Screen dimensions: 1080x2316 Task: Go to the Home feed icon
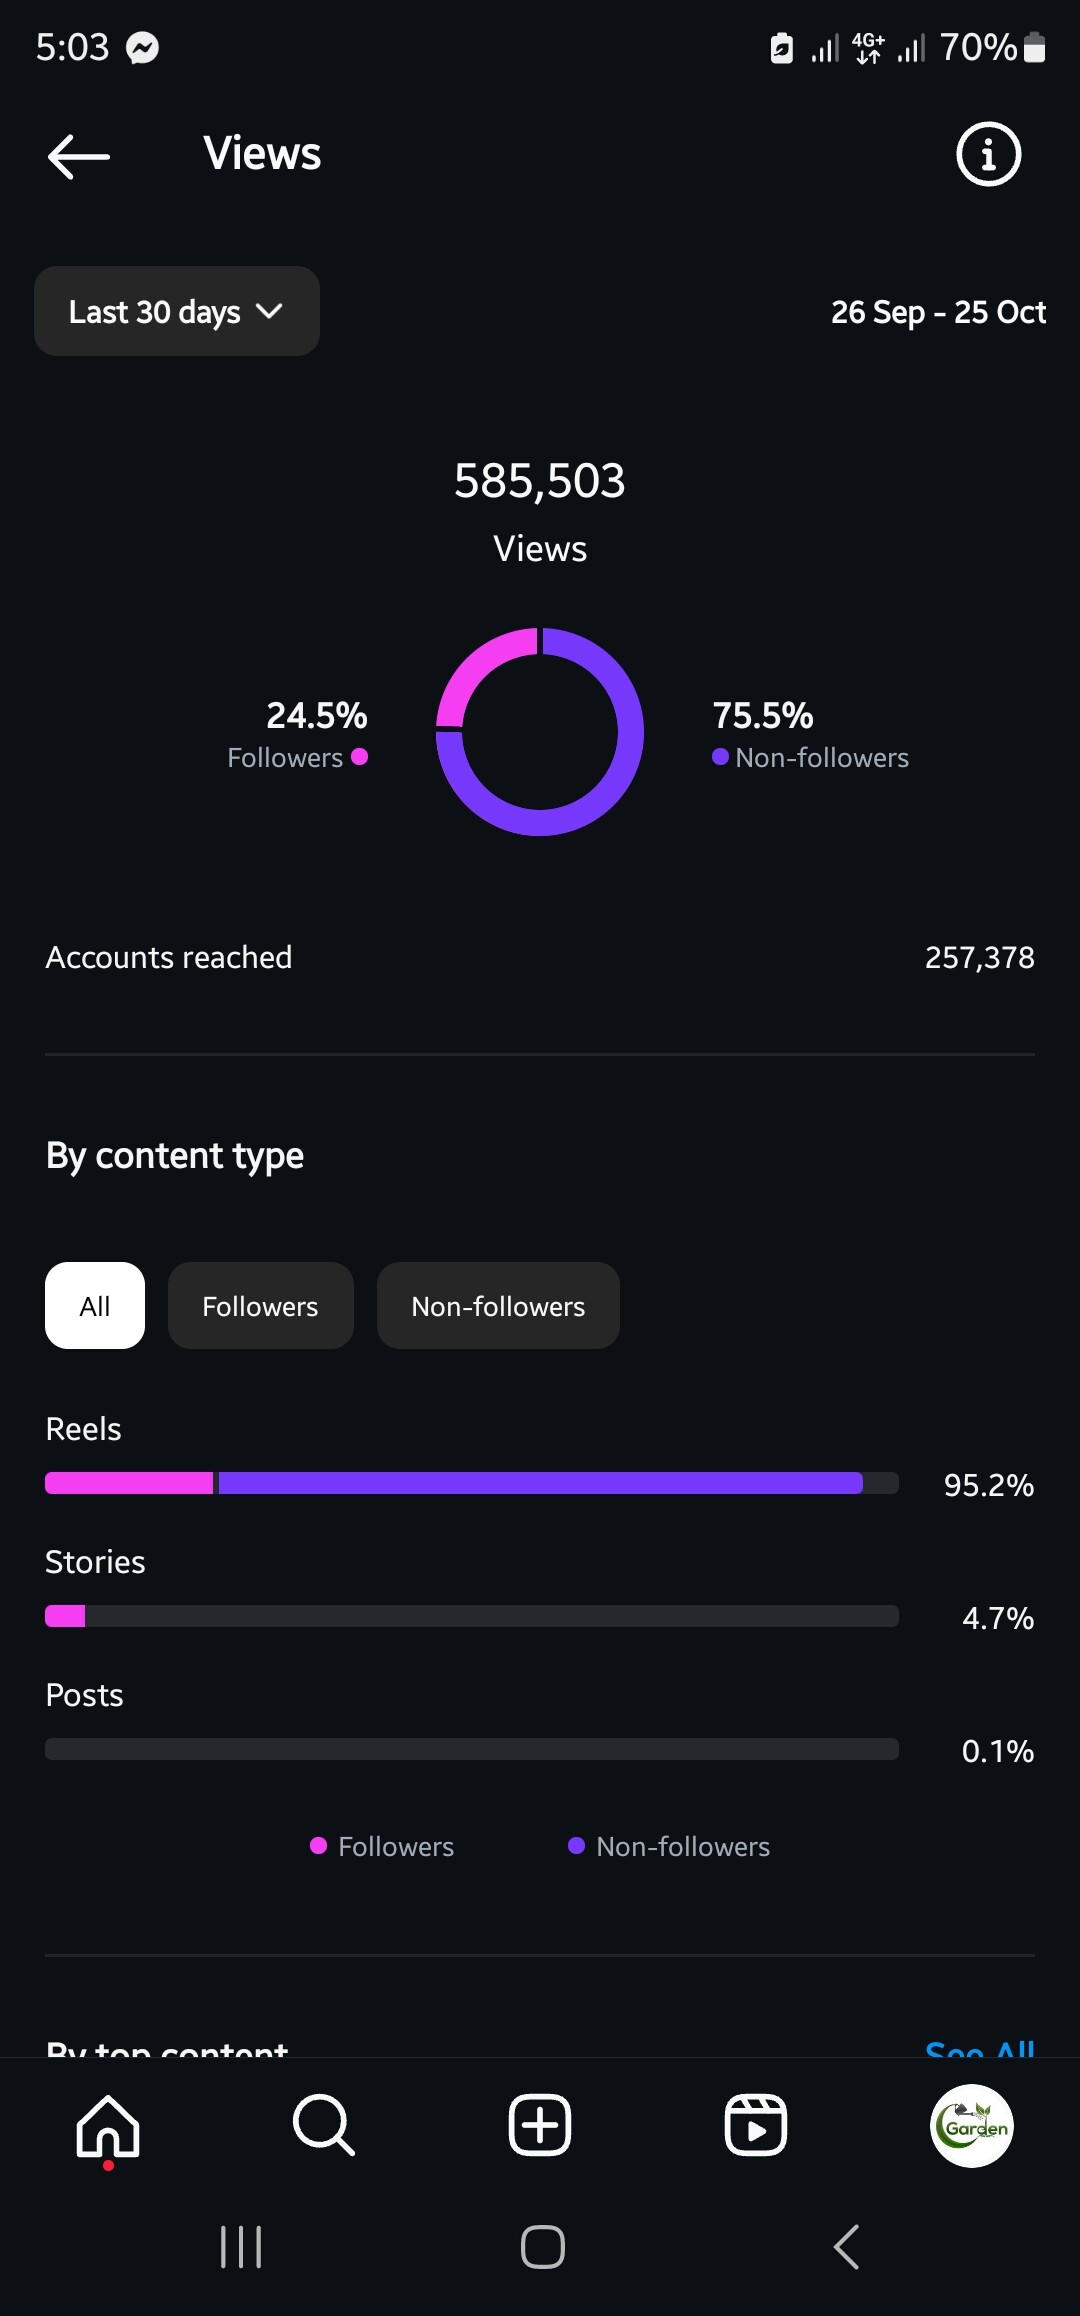[x=108, y=2125]
